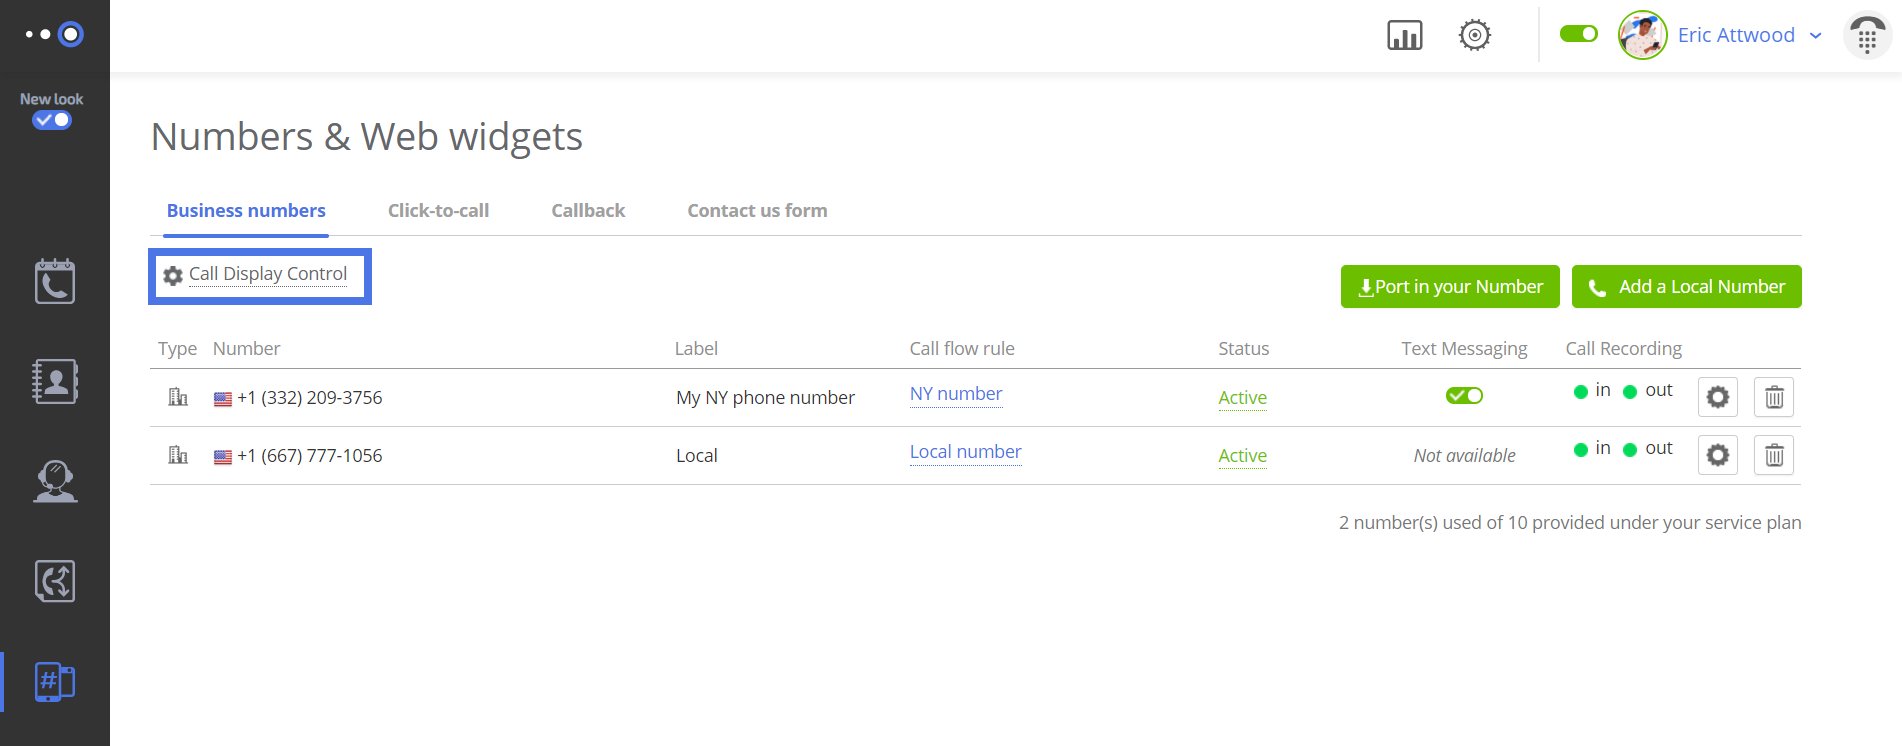Open the NY number call flow rule

click(956, 394)
